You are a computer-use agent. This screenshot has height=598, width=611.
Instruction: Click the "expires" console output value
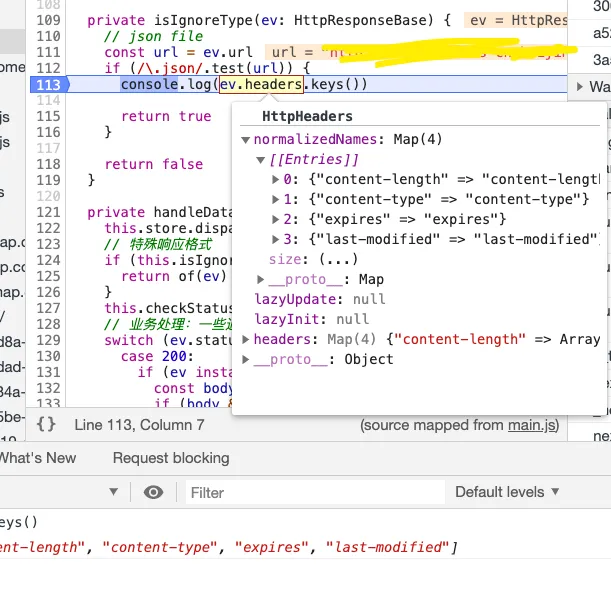pyautogui.click(x=271, y=547)
